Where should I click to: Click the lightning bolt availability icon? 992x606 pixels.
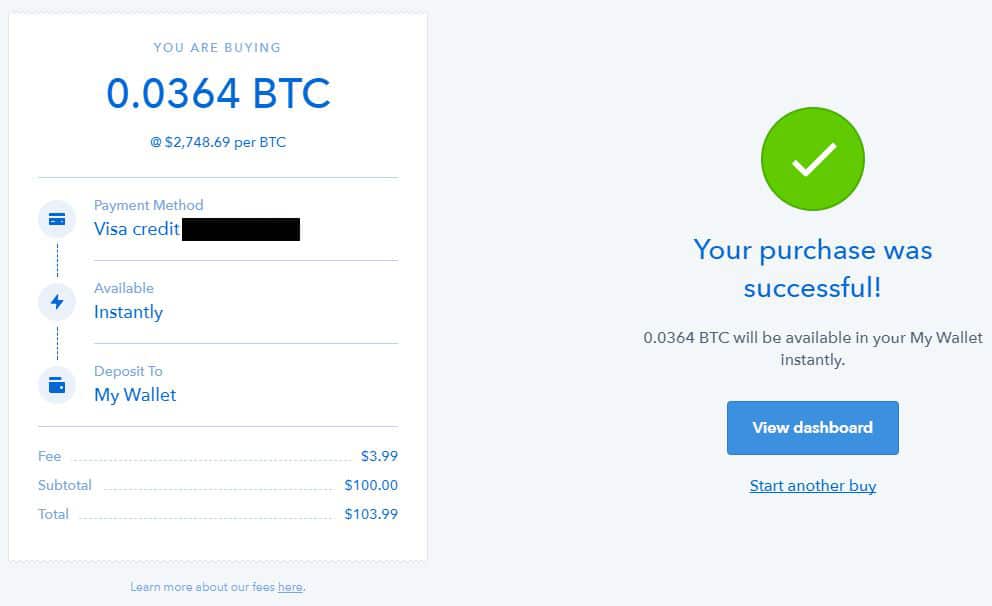(57, 302)
